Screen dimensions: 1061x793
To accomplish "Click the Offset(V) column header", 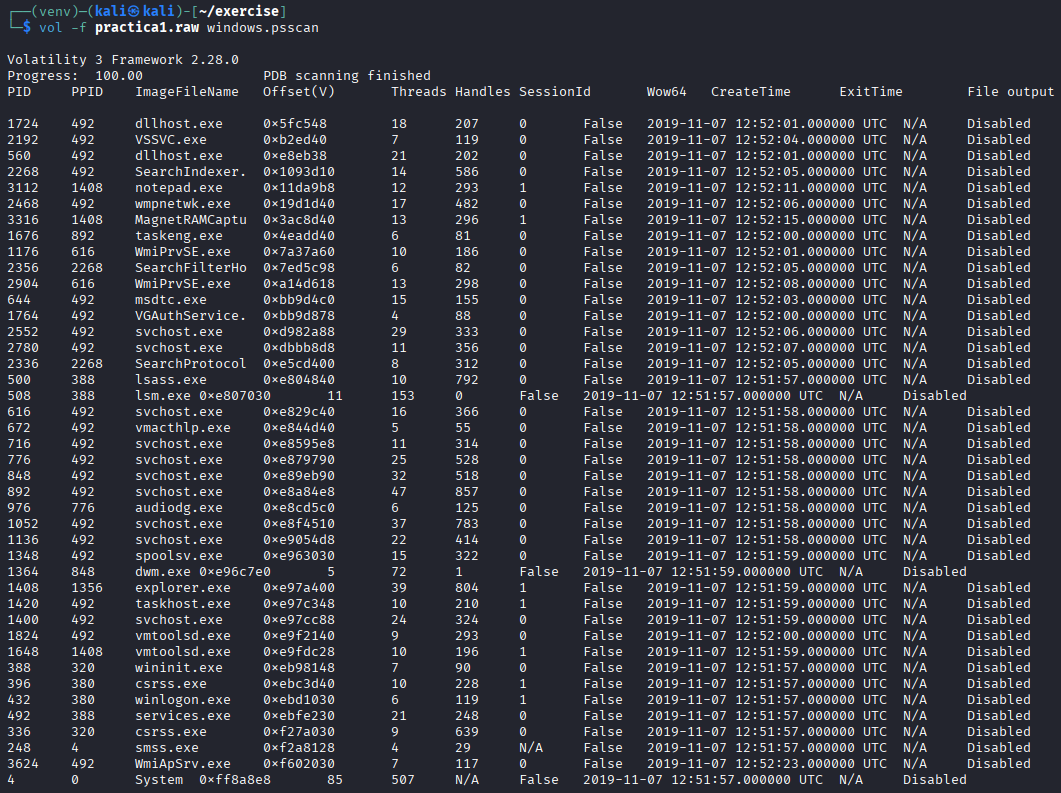I will [x=298, y=92].
